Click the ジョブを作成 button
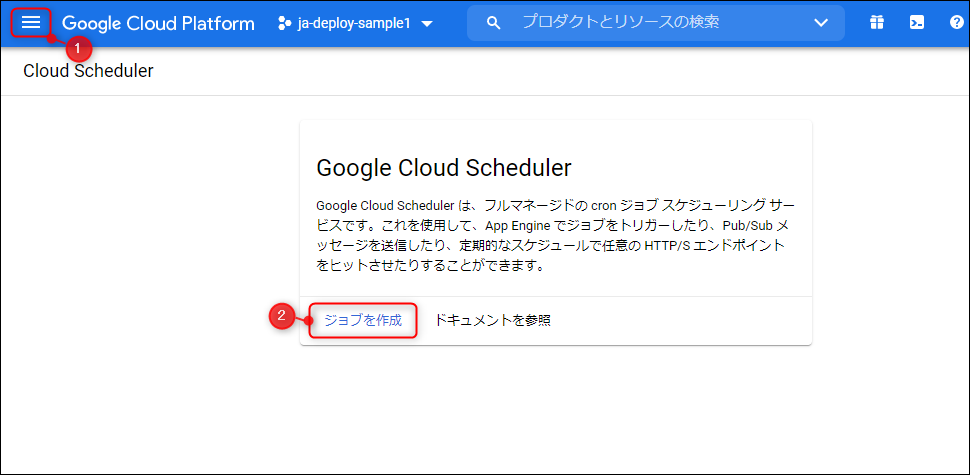This screenshot has width=970, height=475. coord(362,320)
